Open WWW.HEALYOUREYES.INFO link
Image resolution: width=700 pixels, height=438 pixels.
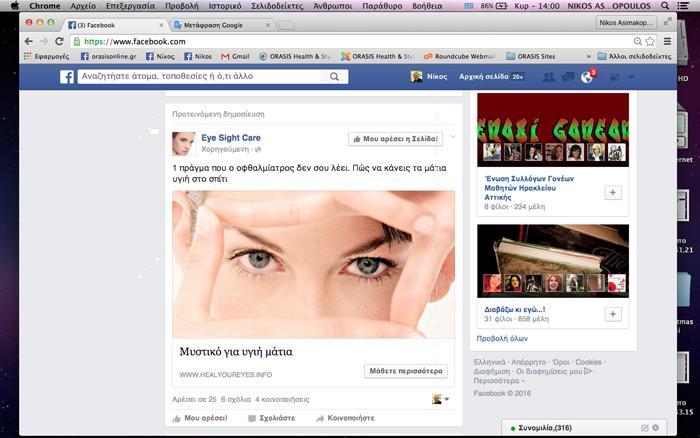[x=225, y=375]
